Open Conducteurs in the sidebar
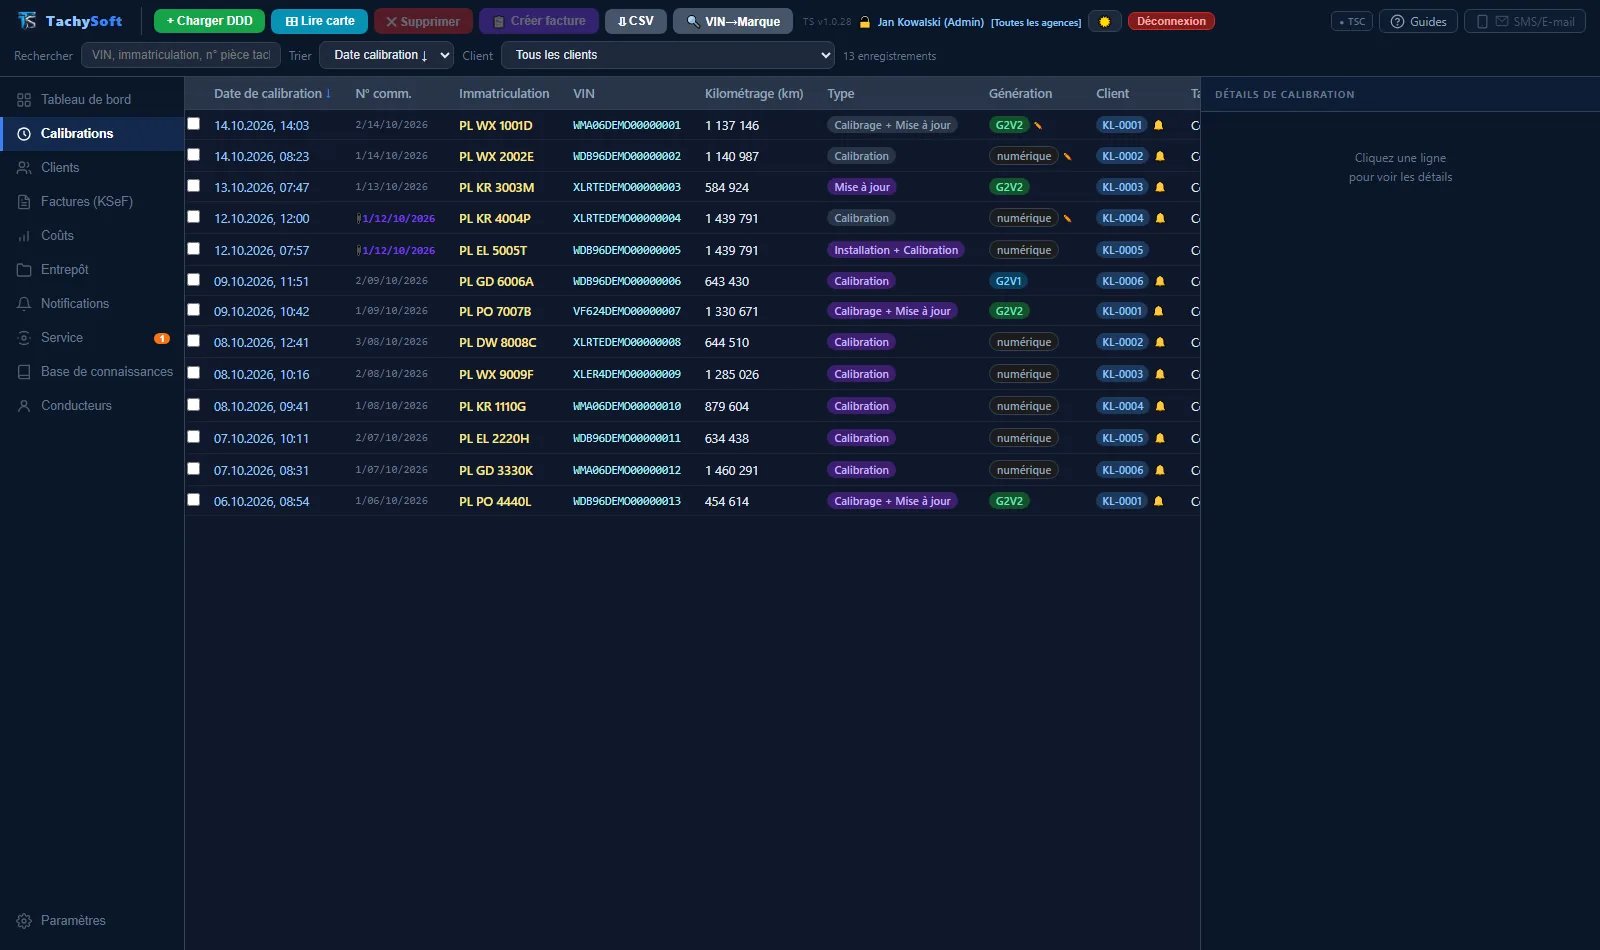This screenshot has width=1600, height=950. (92, 405)
